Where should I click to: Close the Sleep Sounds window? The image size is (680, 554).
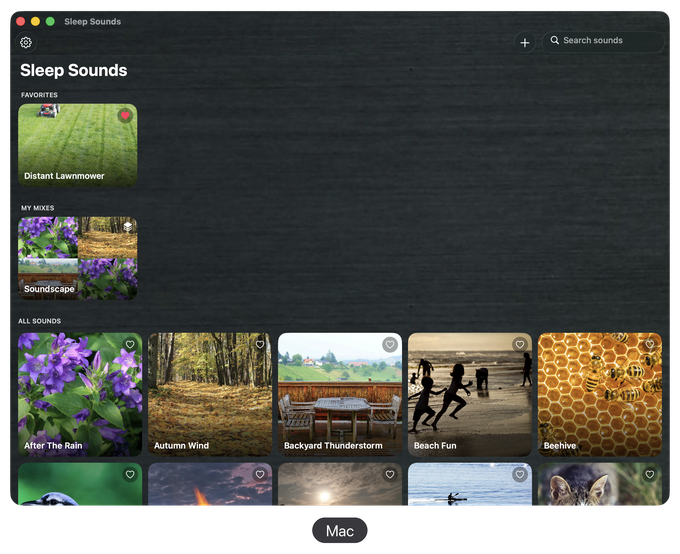[20, 21]
